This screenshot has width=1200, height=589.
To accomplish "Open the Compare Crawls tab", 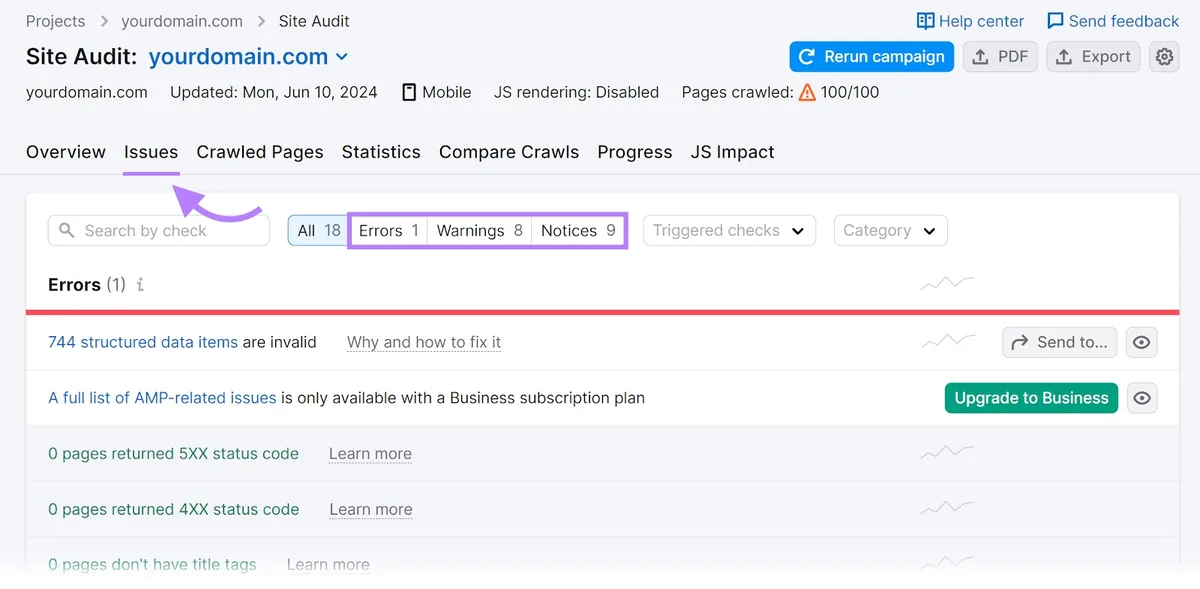I will (x=509, y=152).
